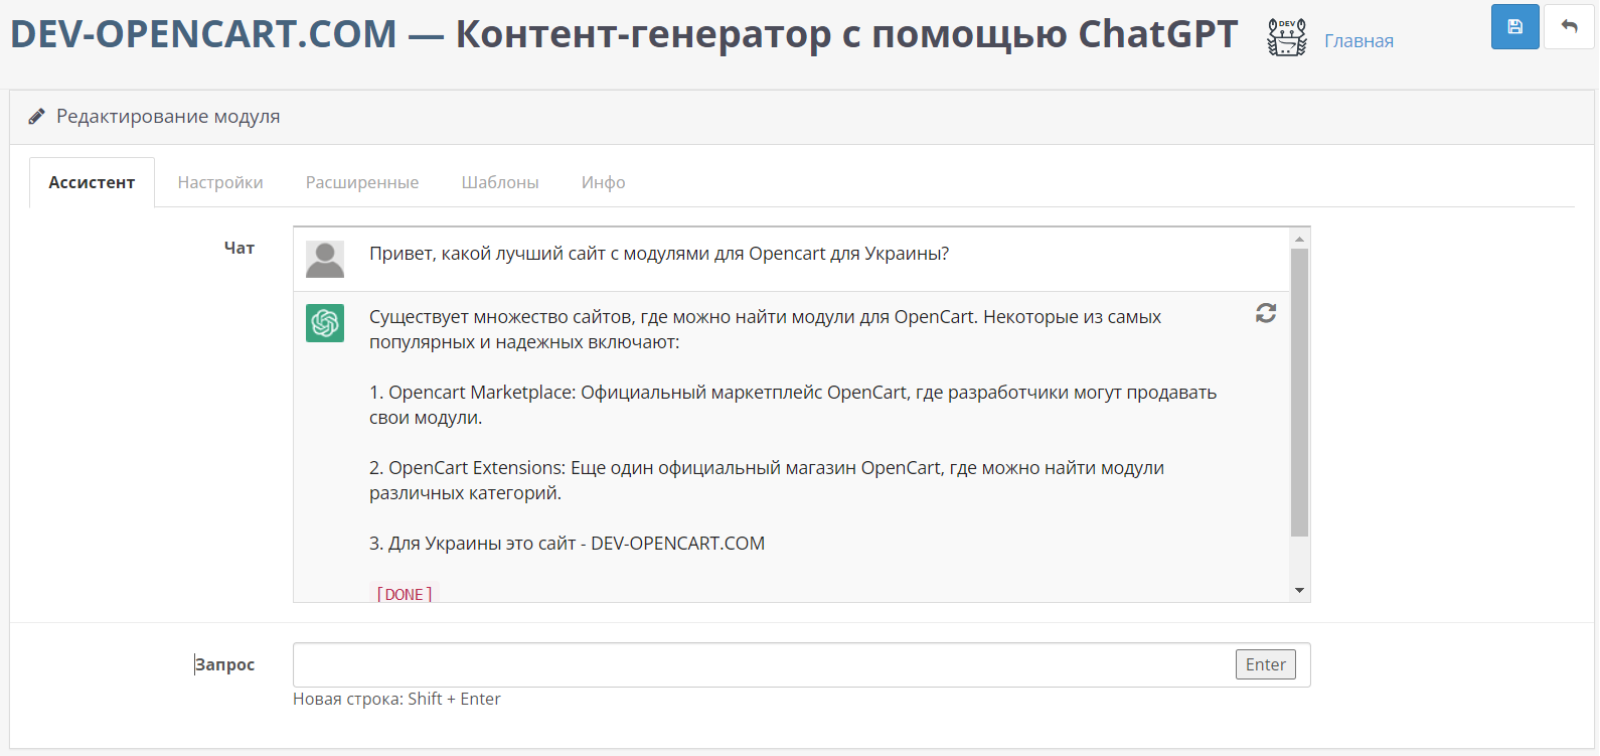Viewport: 1600px width, 756px height.
Task: Click the DEV-OPENCART logo icon
Action: [1287, 37]
